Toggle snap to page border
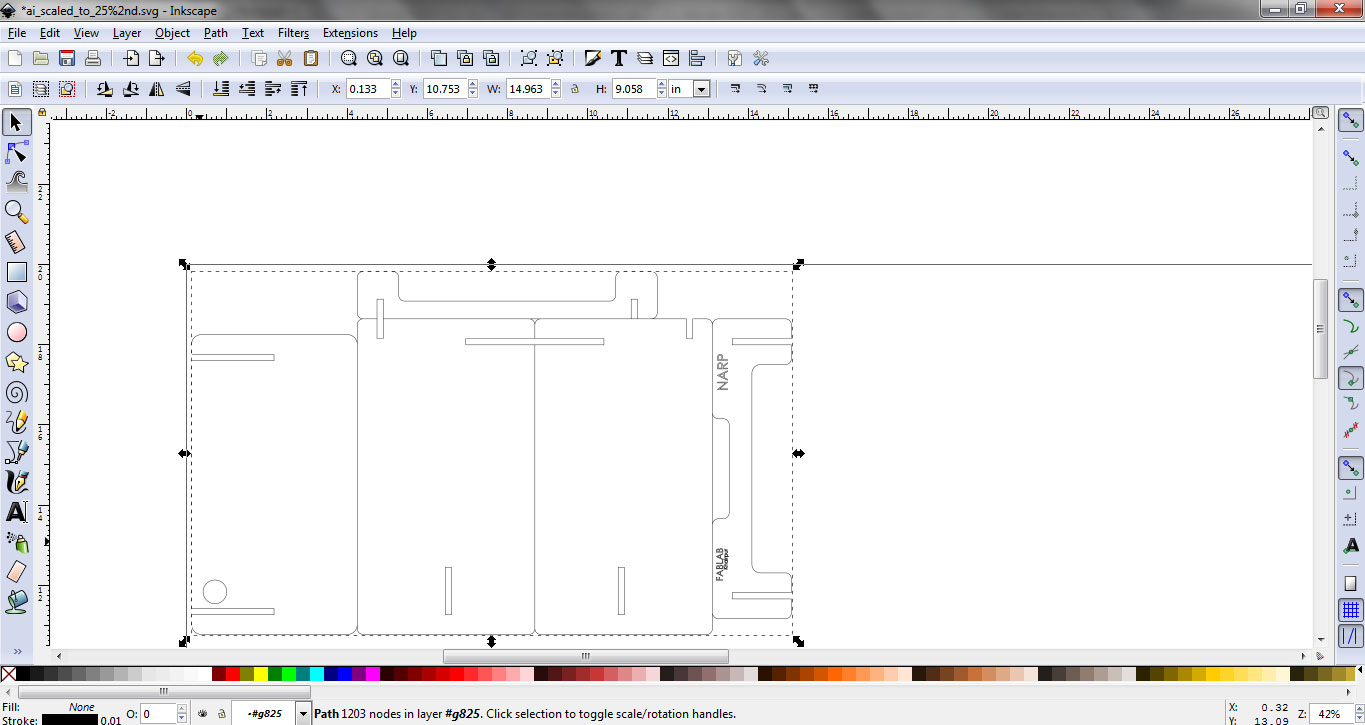 [x=1351, y=583]
